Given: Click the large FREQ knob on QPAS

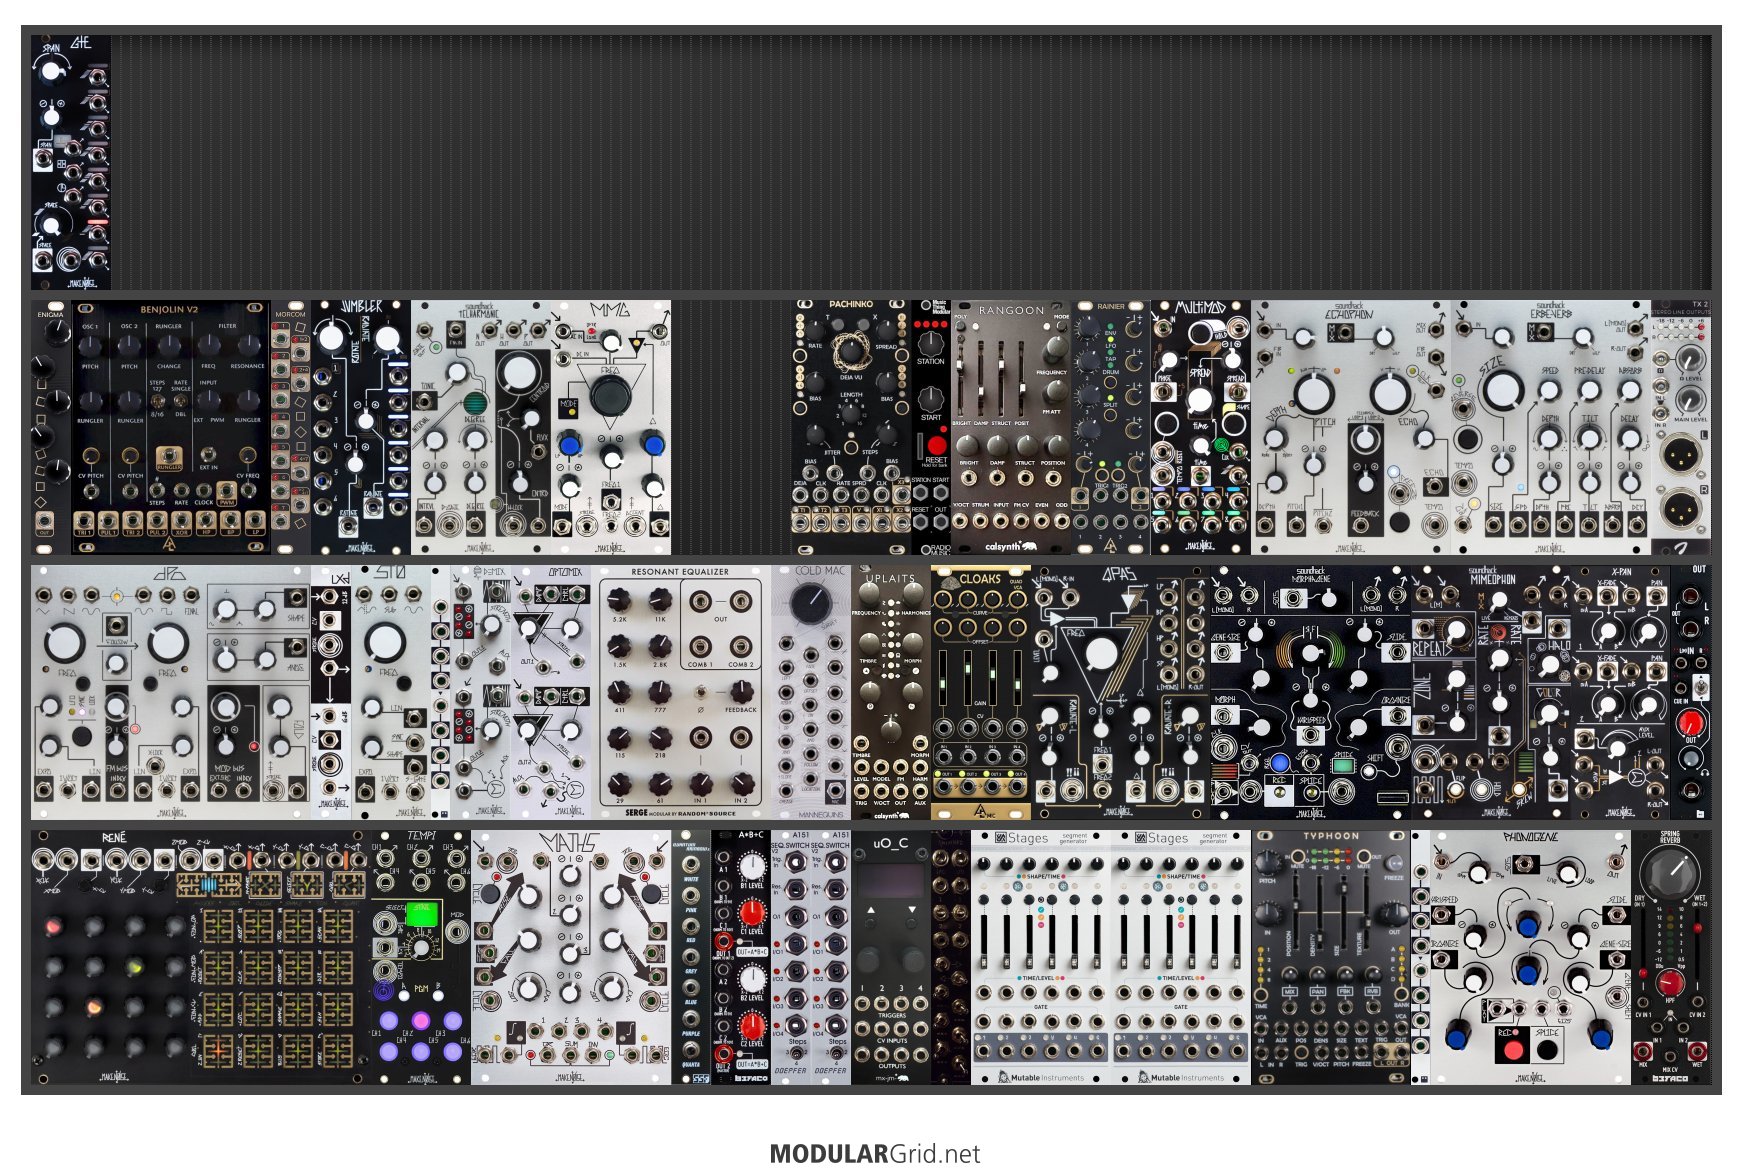Looking at the screenshot, I should [1101, 654].
